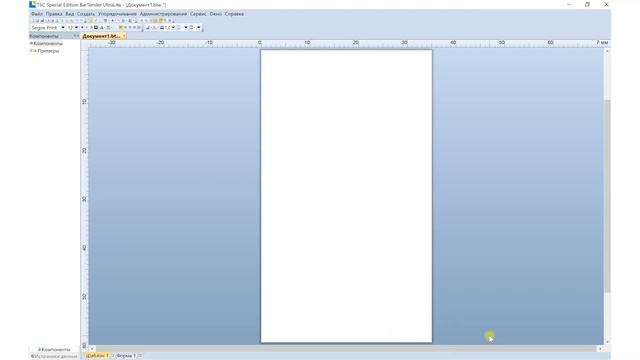Click the scroll up arrow of the vertical scrollbar
The image size is (640, 360).
(x=607, y=51)
